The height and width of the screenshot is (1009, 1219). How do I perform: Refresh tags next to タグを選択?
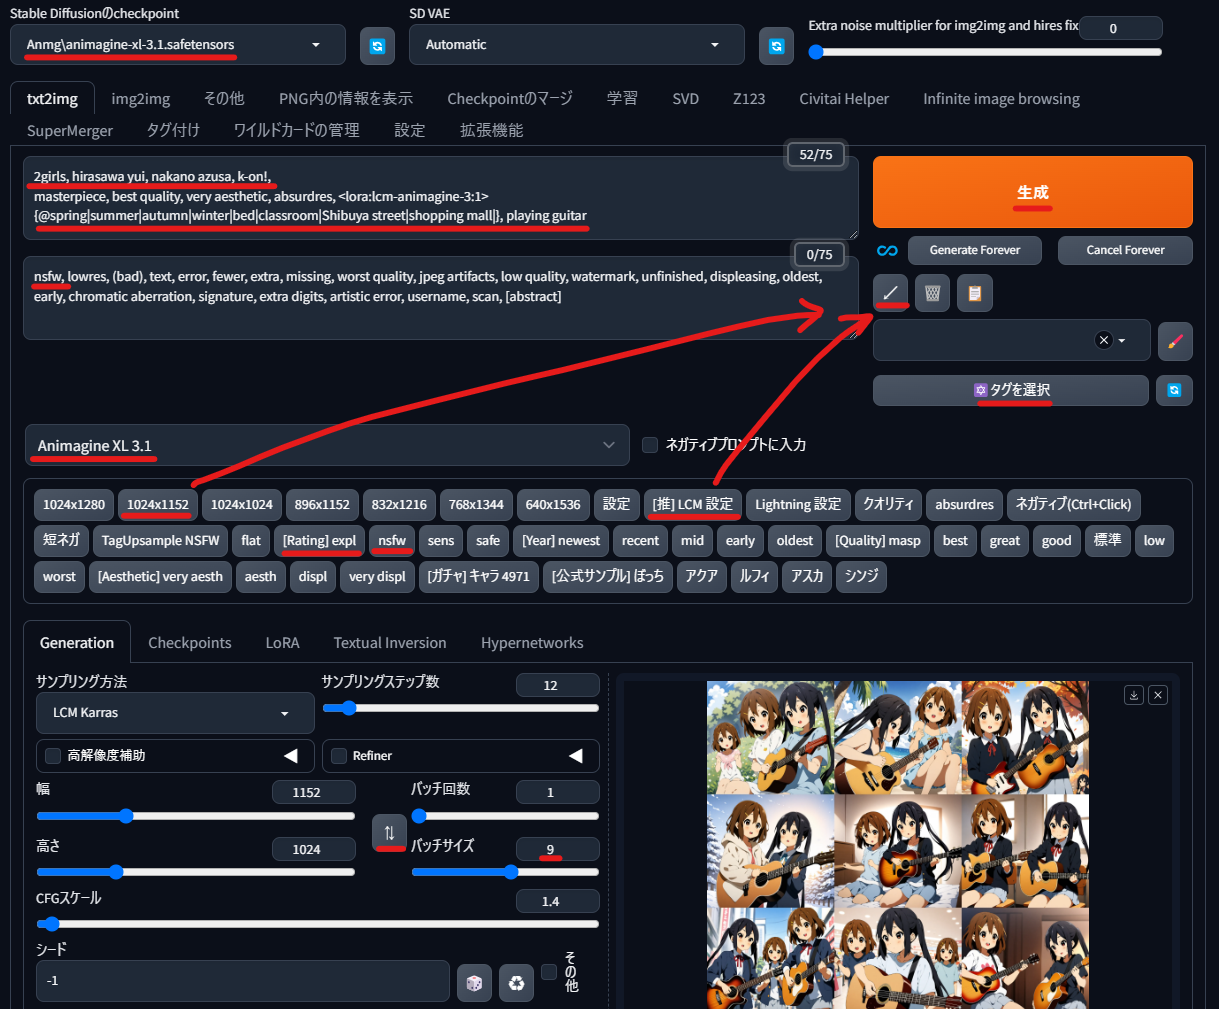[1174, 390]
